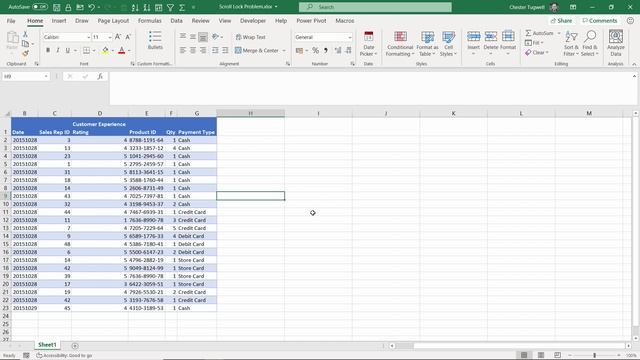
Task: Click Delete cells icon
Action: tap(491, 36)
